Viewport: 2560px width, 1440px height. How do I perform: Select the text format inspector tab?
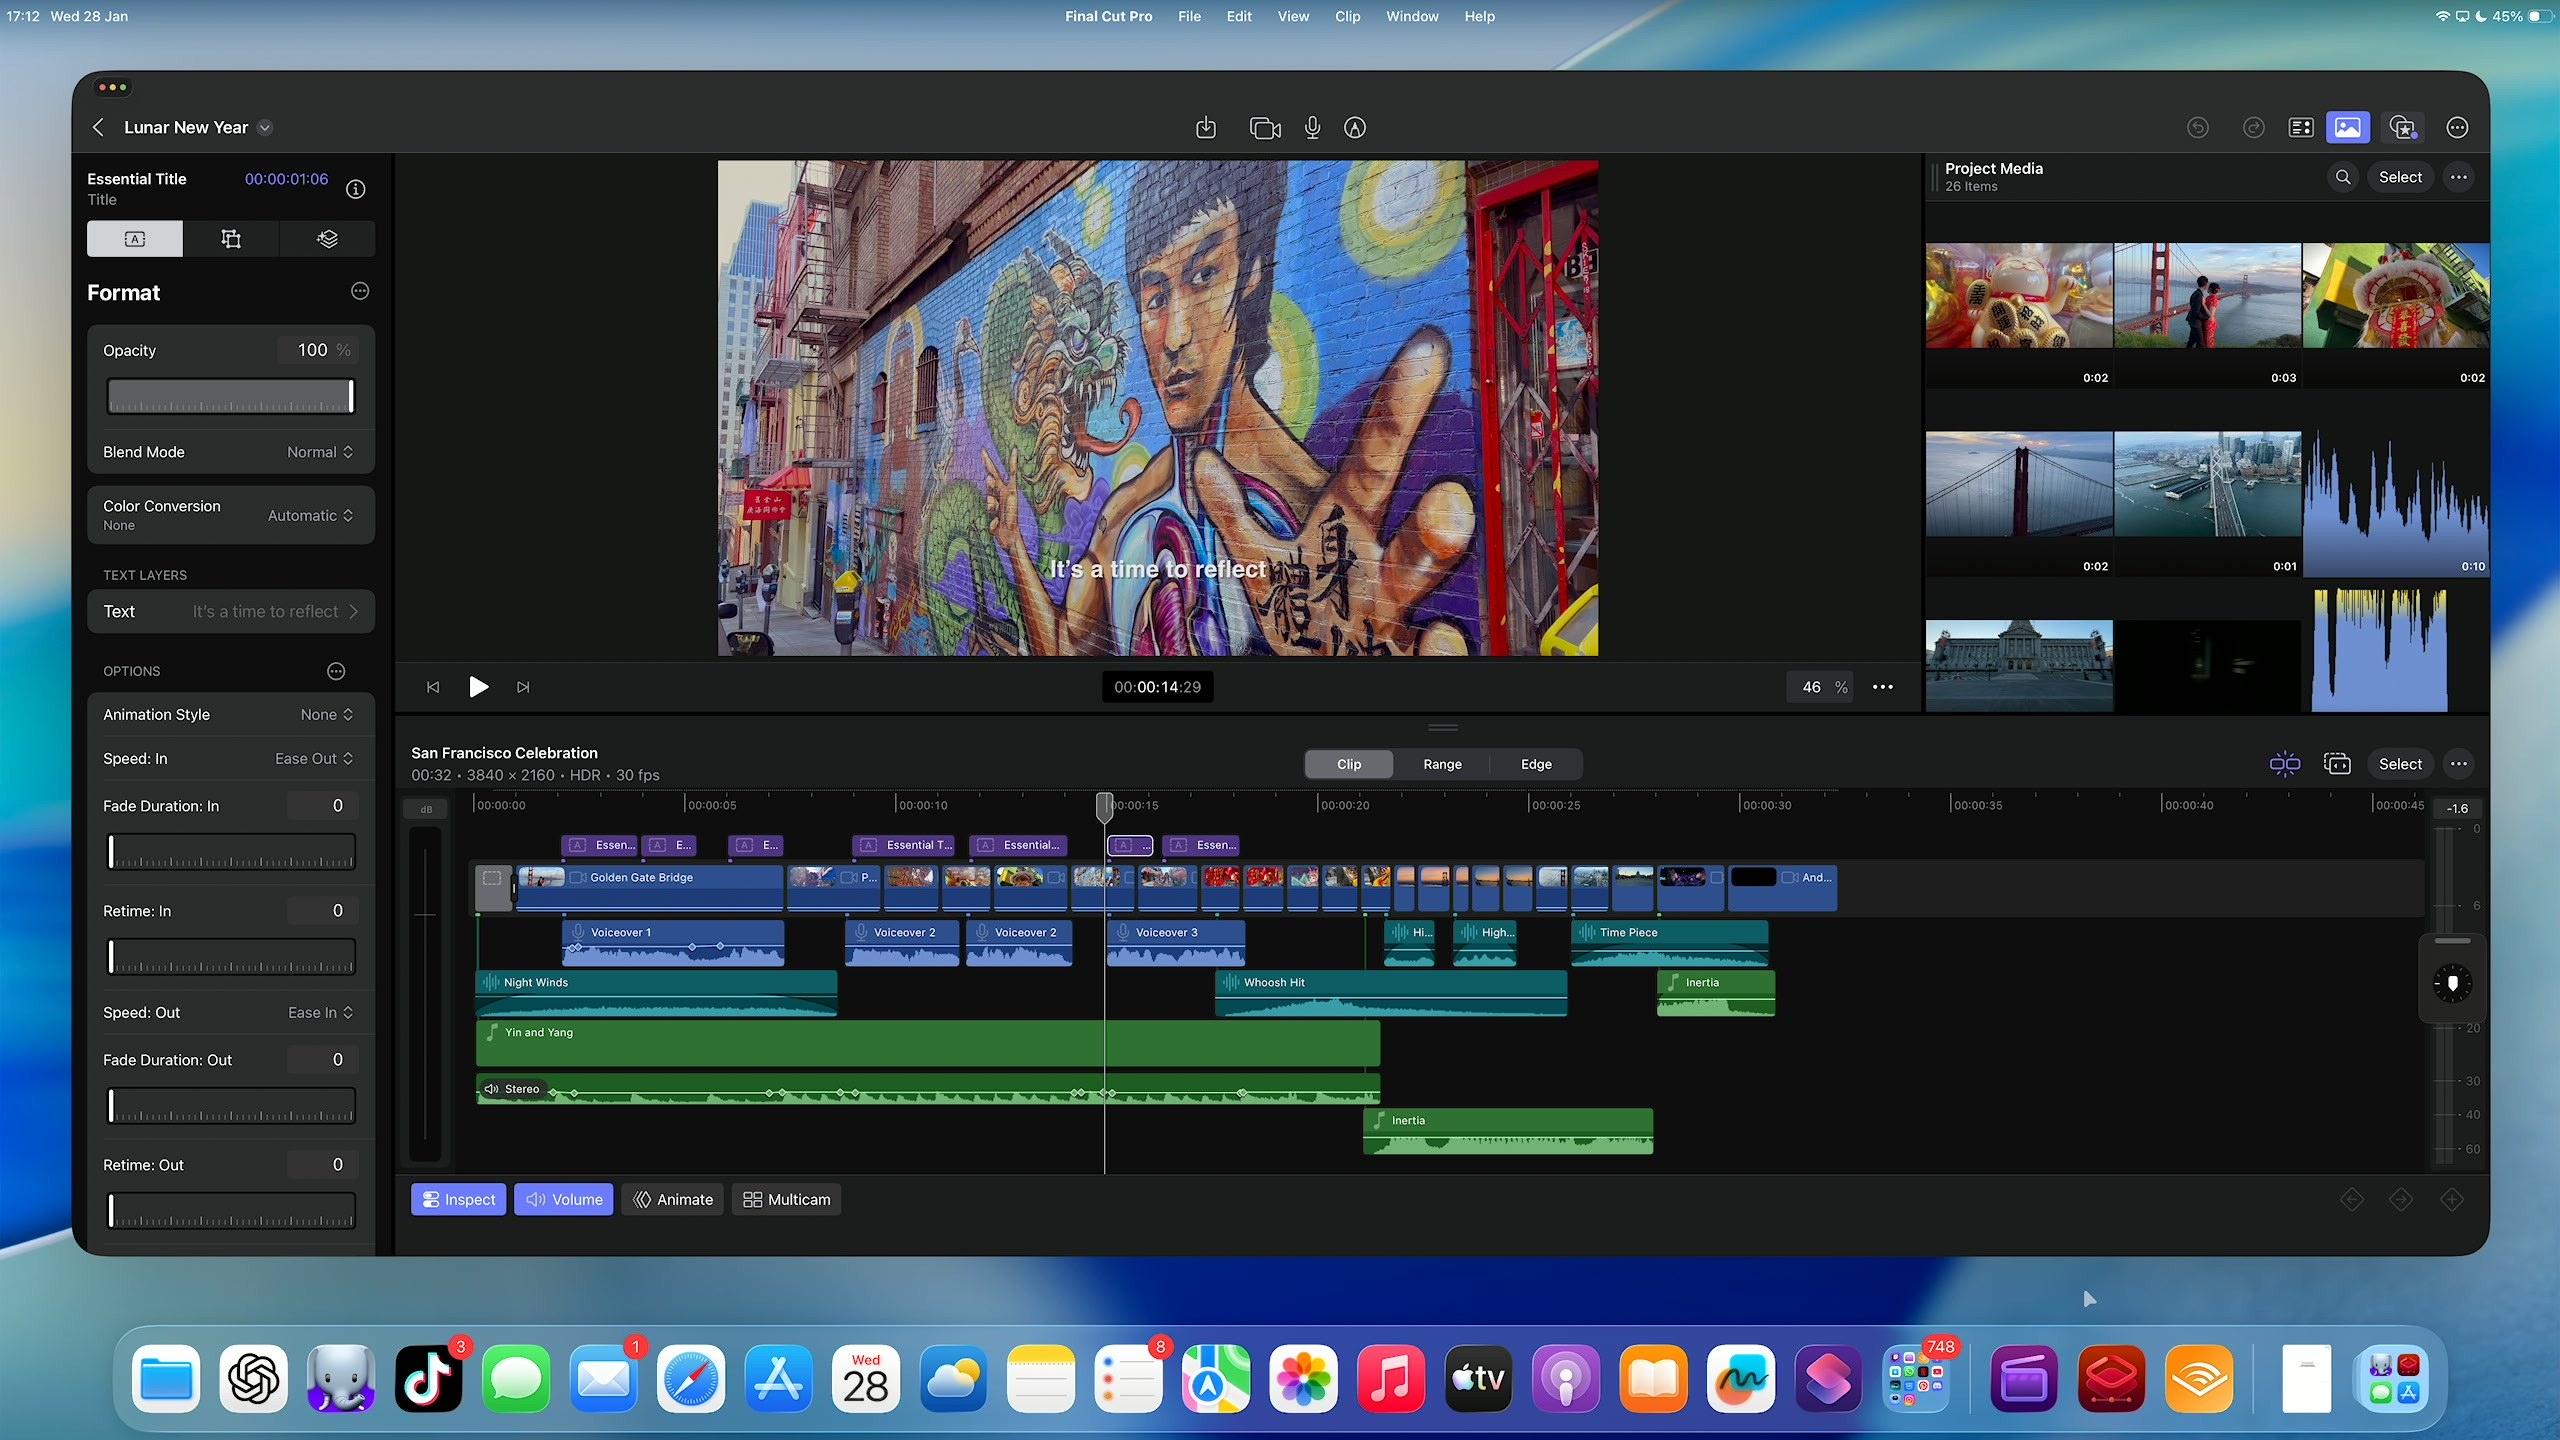pos(135,239)
